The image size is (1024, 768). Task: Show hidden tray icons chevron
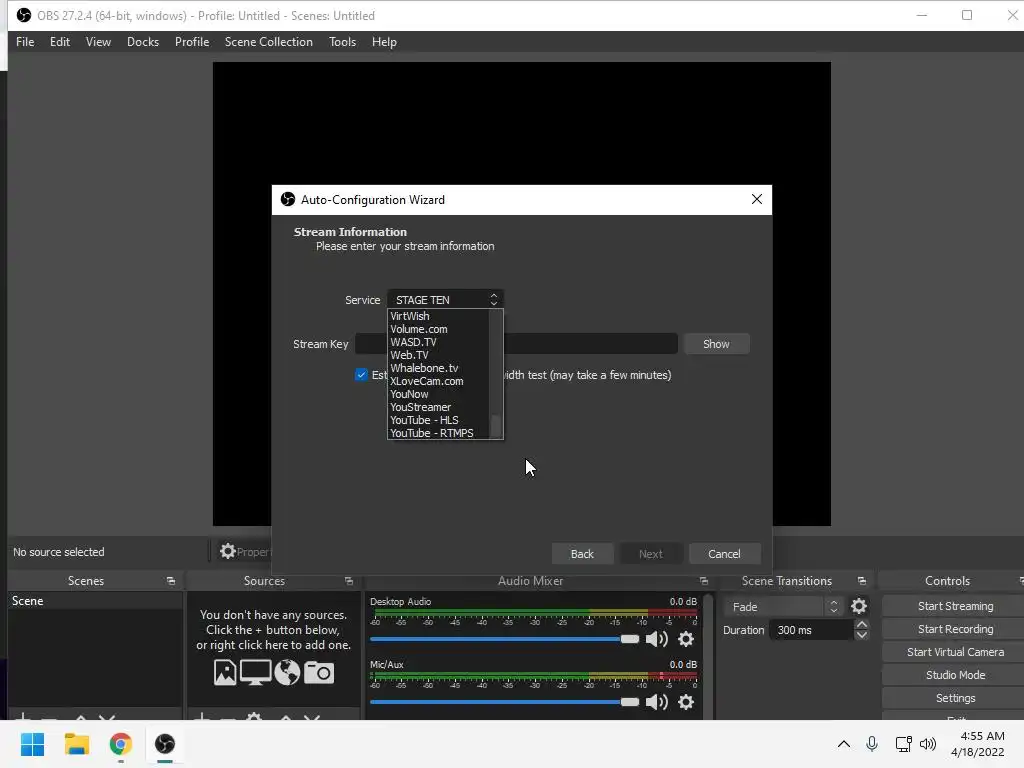click(844, 744)
